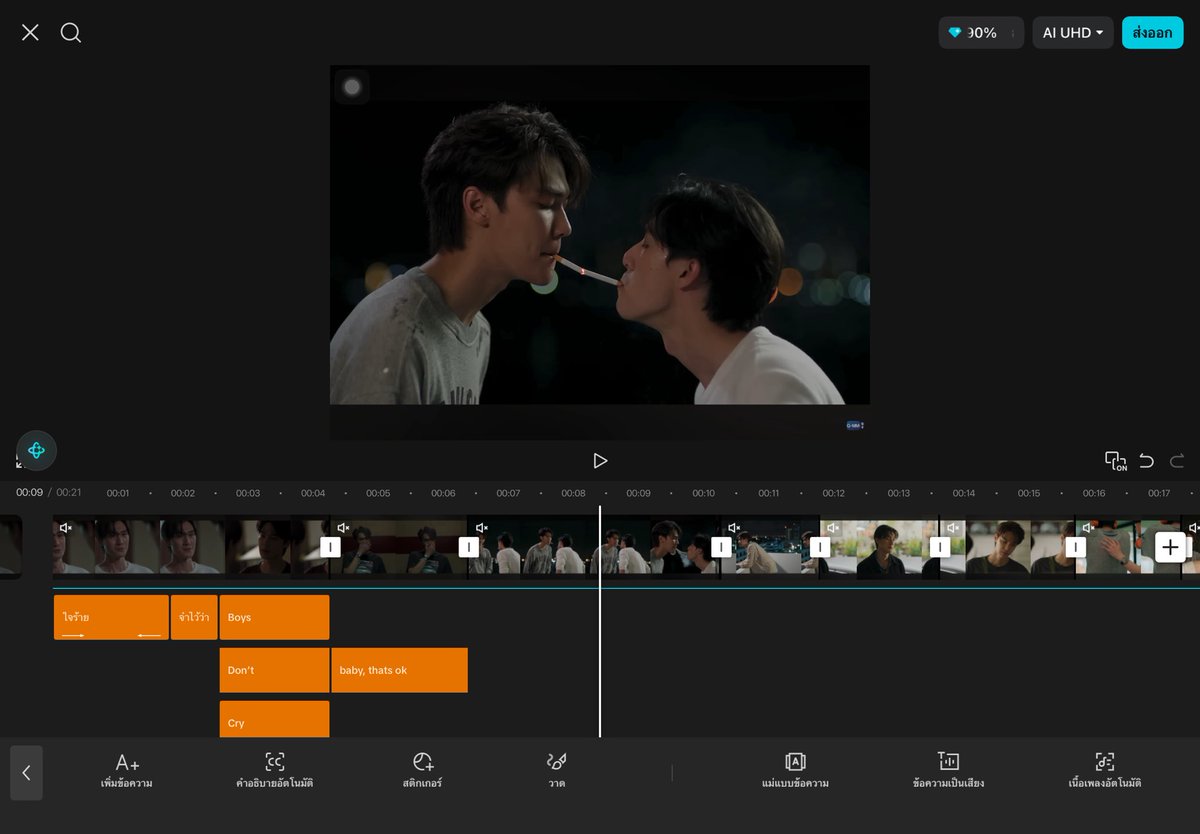Viewport: 1200px width, 834px height.
Task: Click the 00:05 mark on the time ruler
Action: [378, 493]
